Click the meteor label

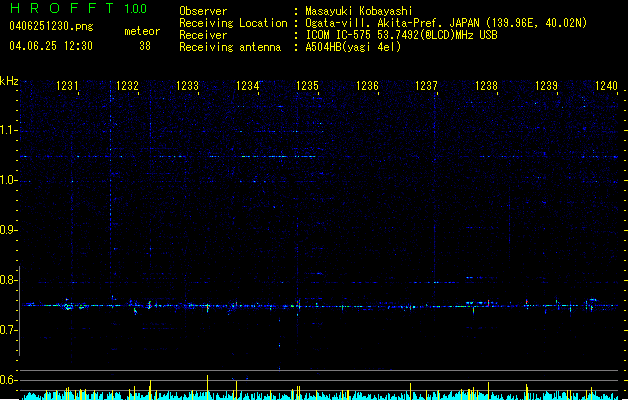pos(142,31)
